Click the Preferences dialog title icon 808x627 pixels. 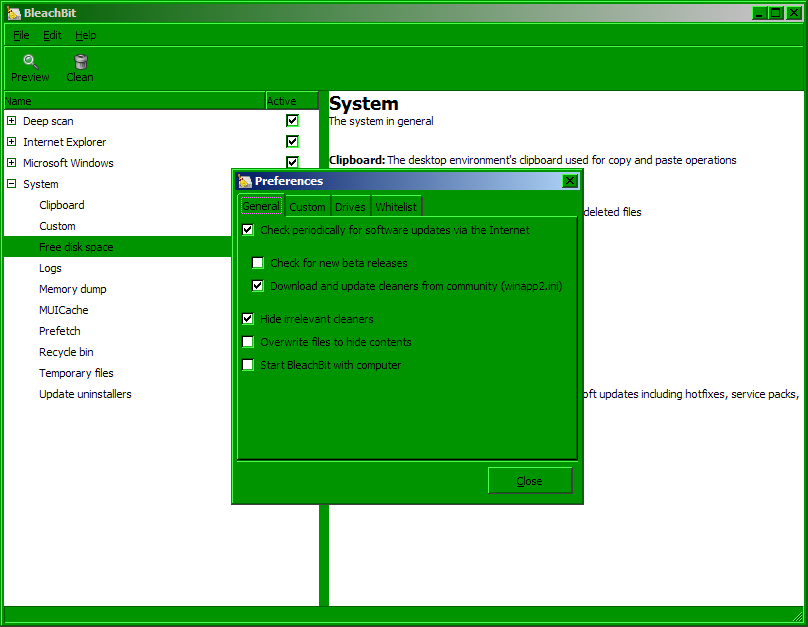pos(245,181)
